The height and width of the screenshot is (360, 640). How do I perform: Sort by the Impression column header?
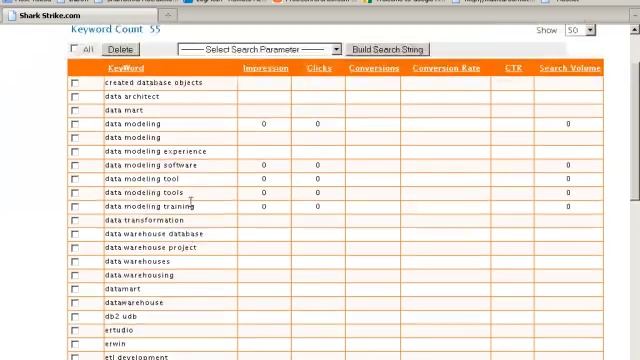[266, 68]
